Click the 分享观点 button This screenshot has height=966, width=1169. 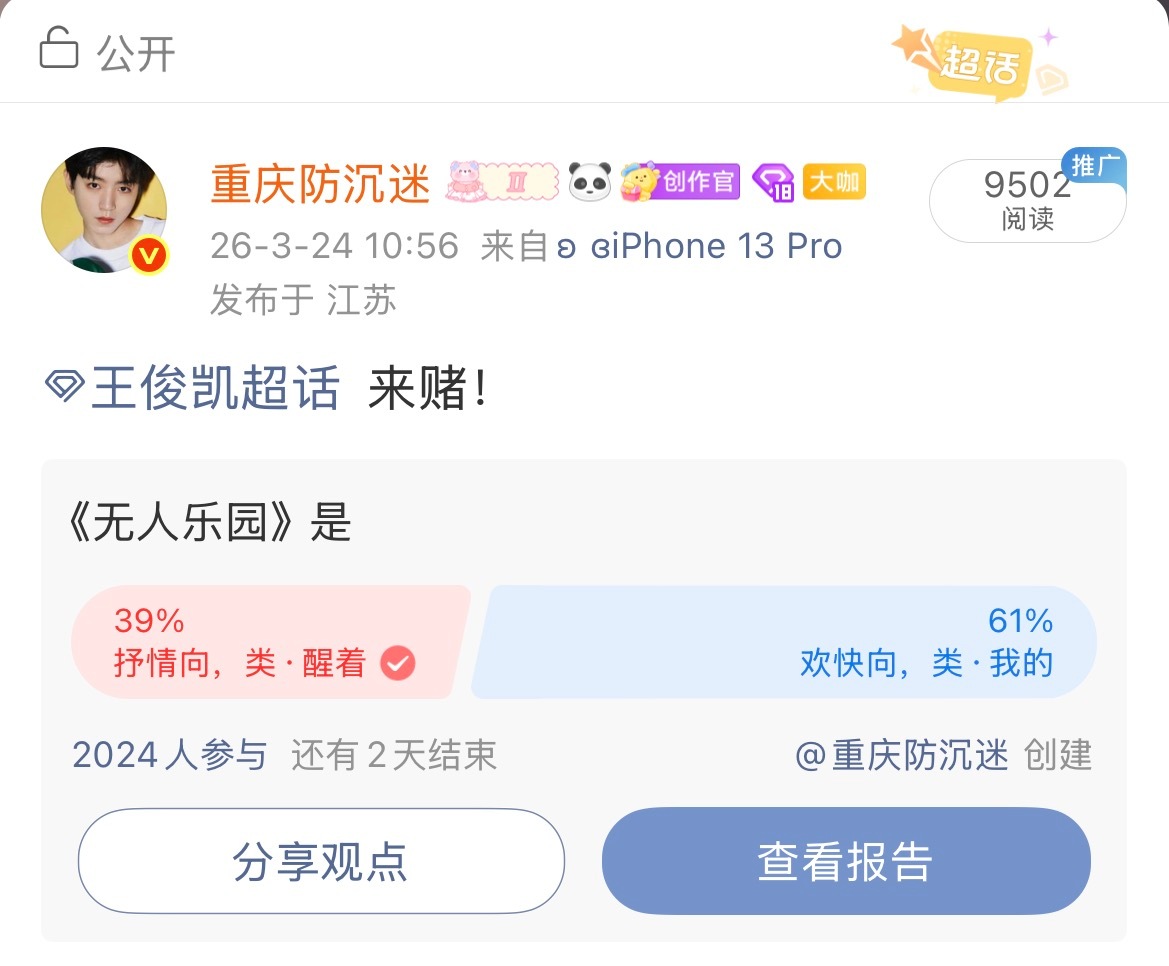coord(322,861)
